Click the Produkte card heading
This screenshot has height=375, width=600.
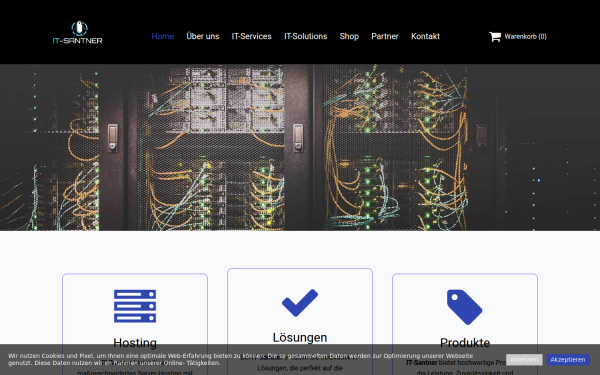coord(465,342)
